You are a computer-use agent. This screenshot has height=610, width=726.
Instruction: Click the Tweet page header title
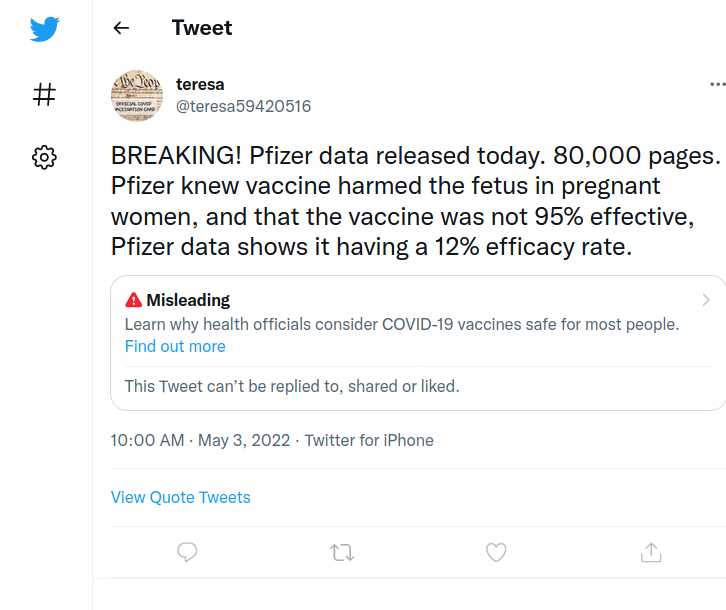[202, 28]
